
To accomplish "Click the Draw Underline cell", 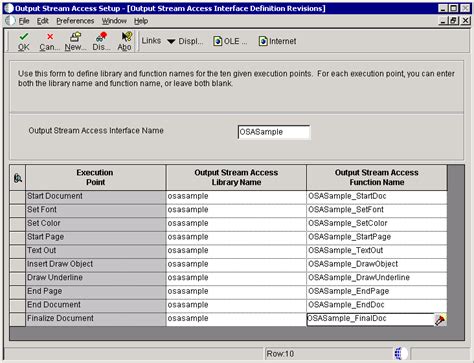I will click(x=96, y=279).
